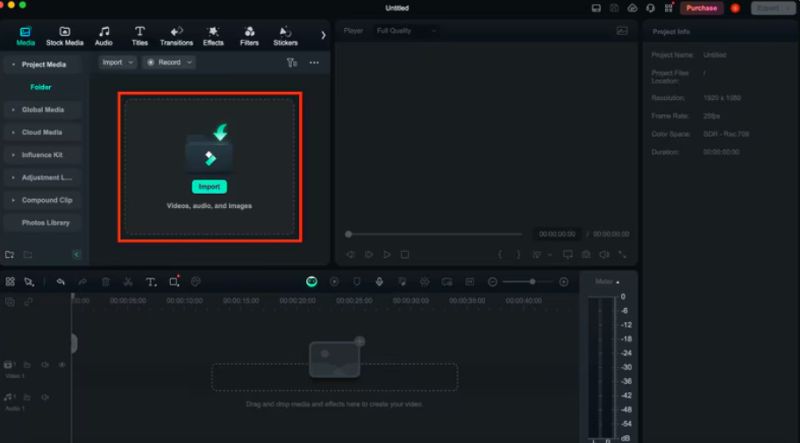
Task: Click the previous frame button in player
Action: tap(351, 254)
